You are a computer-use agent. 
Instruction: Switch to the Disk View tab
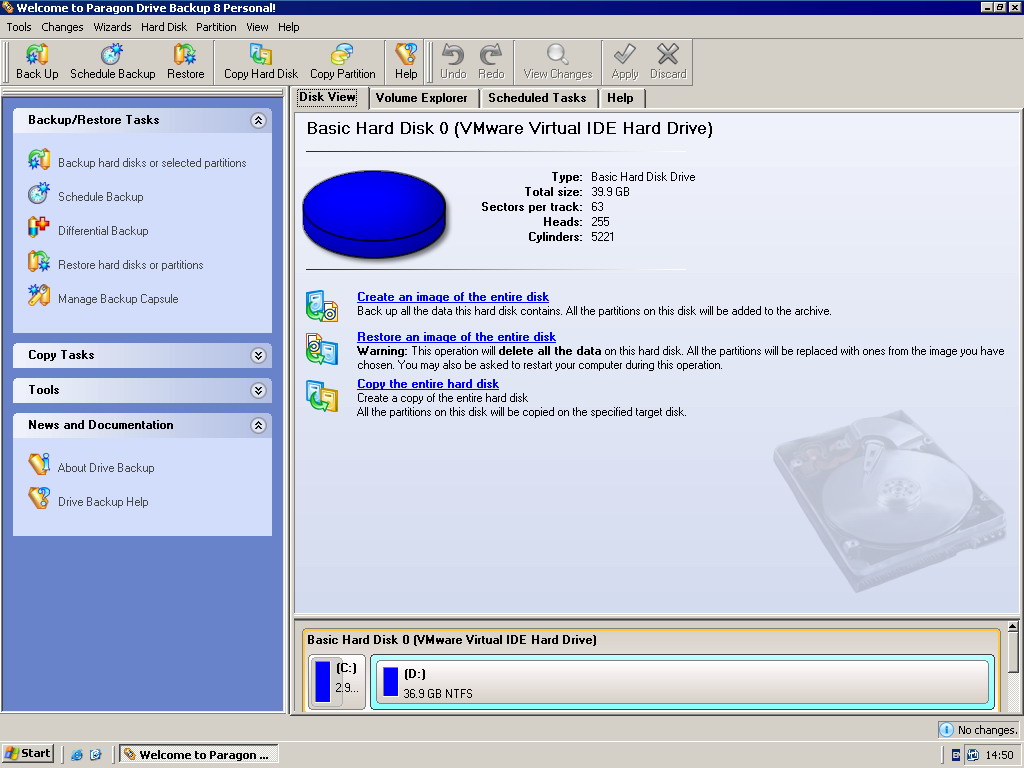pyautogui.click(x=327, y=97)
